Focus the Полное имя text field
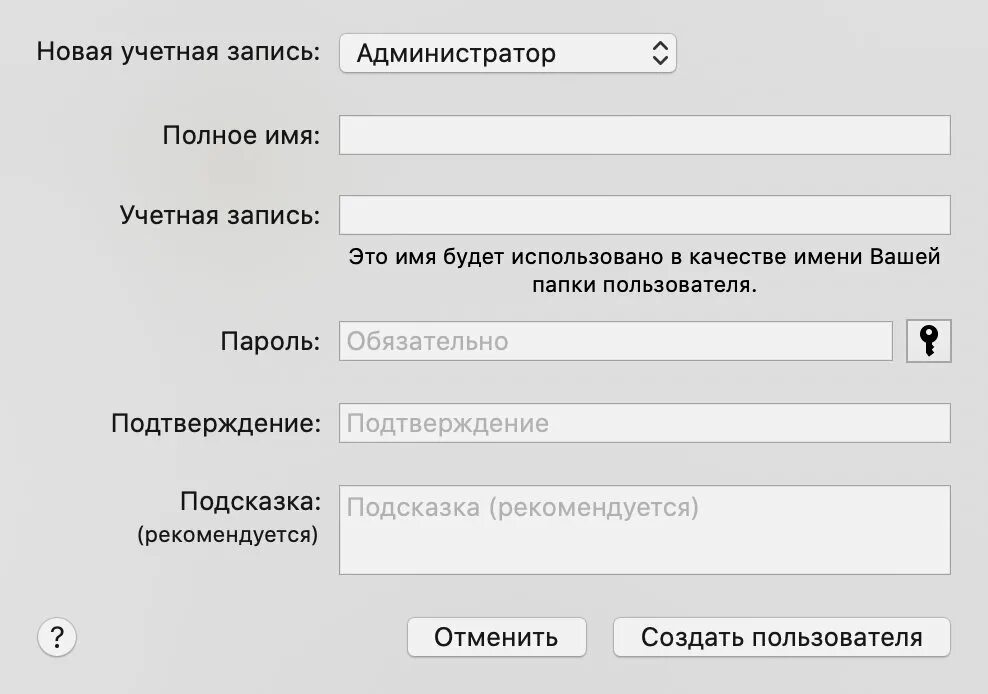This screenshot has height=694, width=988. tap(645, 135)
